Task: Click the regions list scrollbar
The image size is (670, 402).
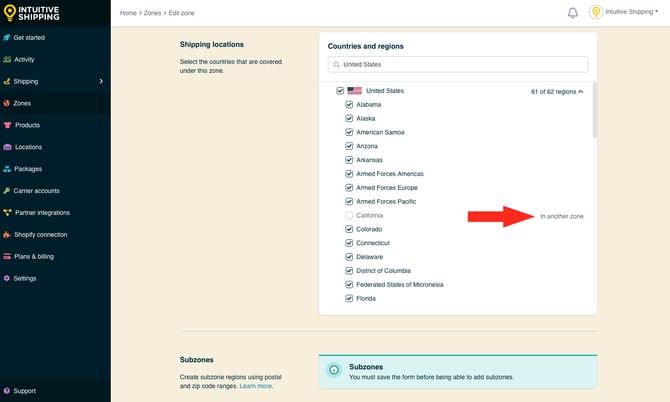Action: [593, 110]
